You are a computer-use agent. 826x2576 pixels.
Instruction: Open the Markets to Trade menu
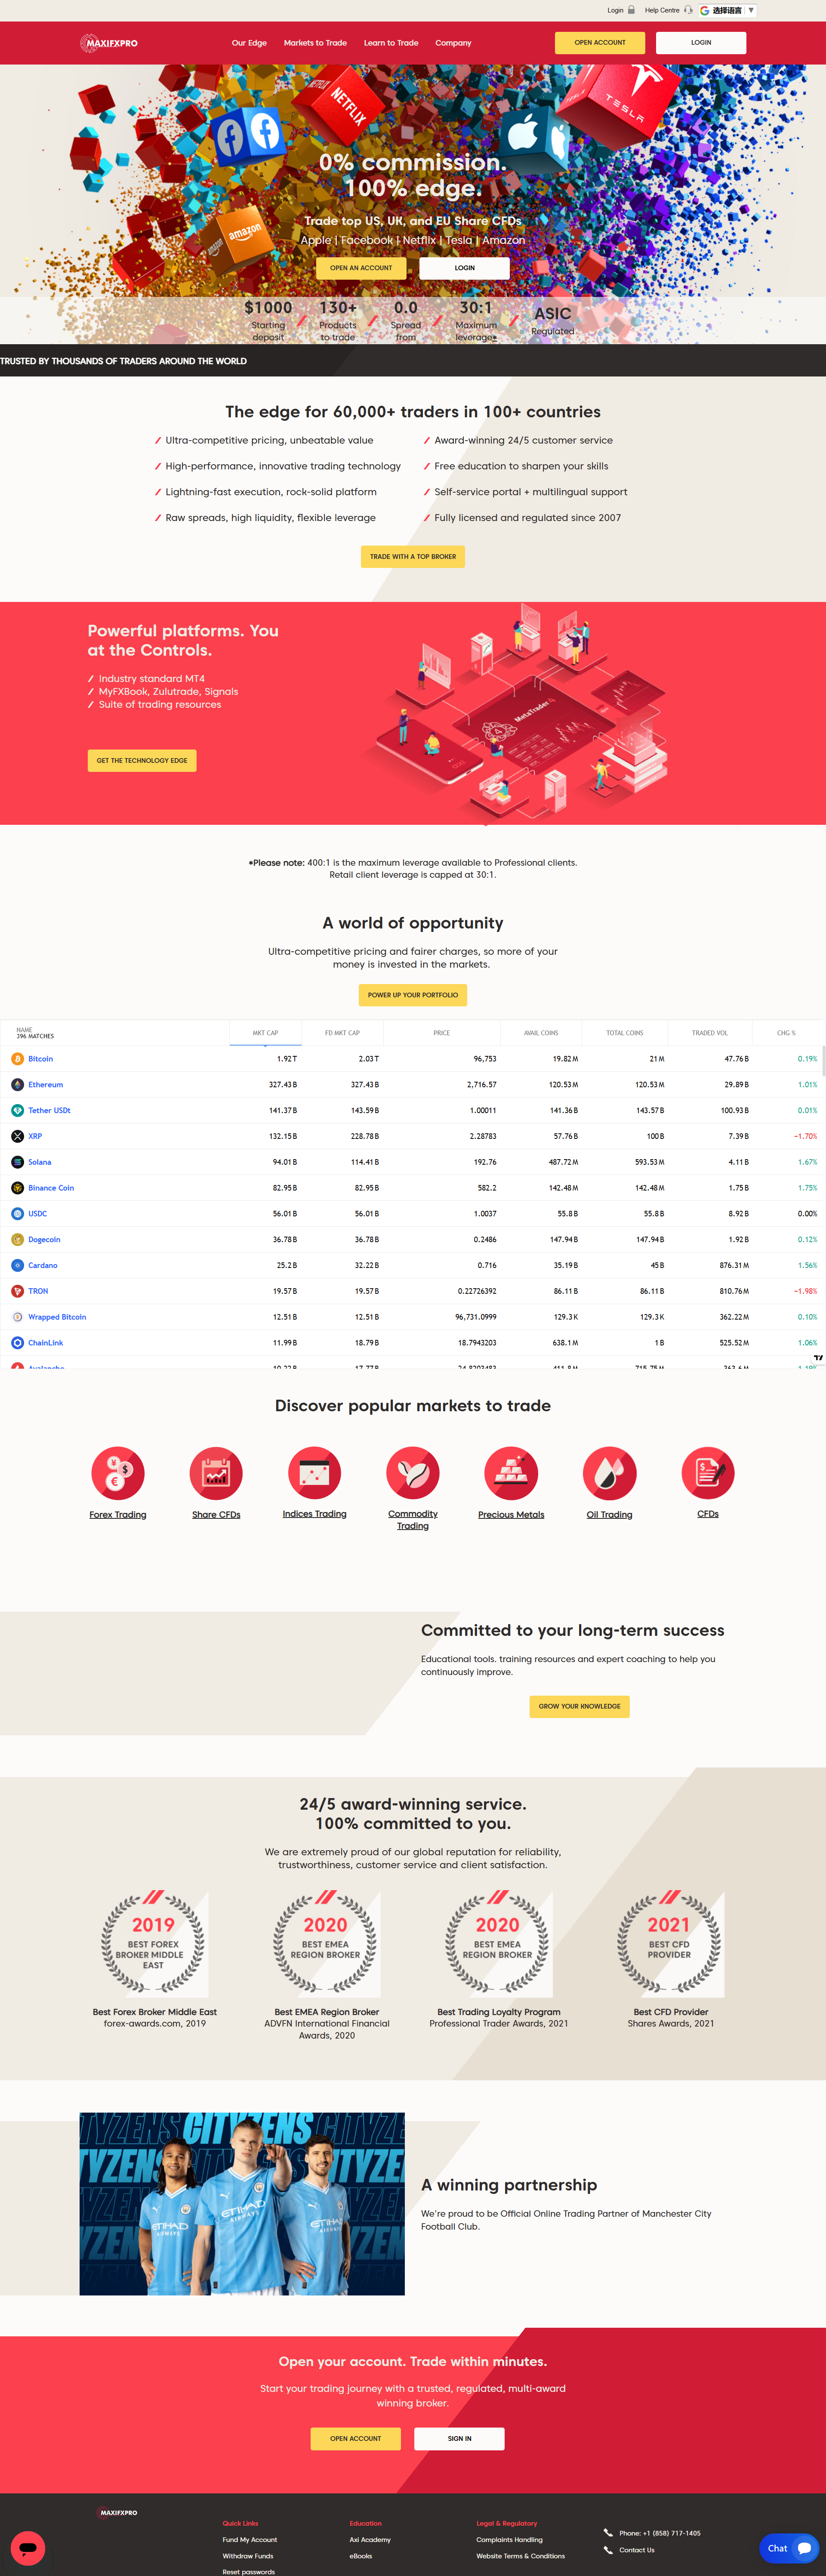point(315,43)
